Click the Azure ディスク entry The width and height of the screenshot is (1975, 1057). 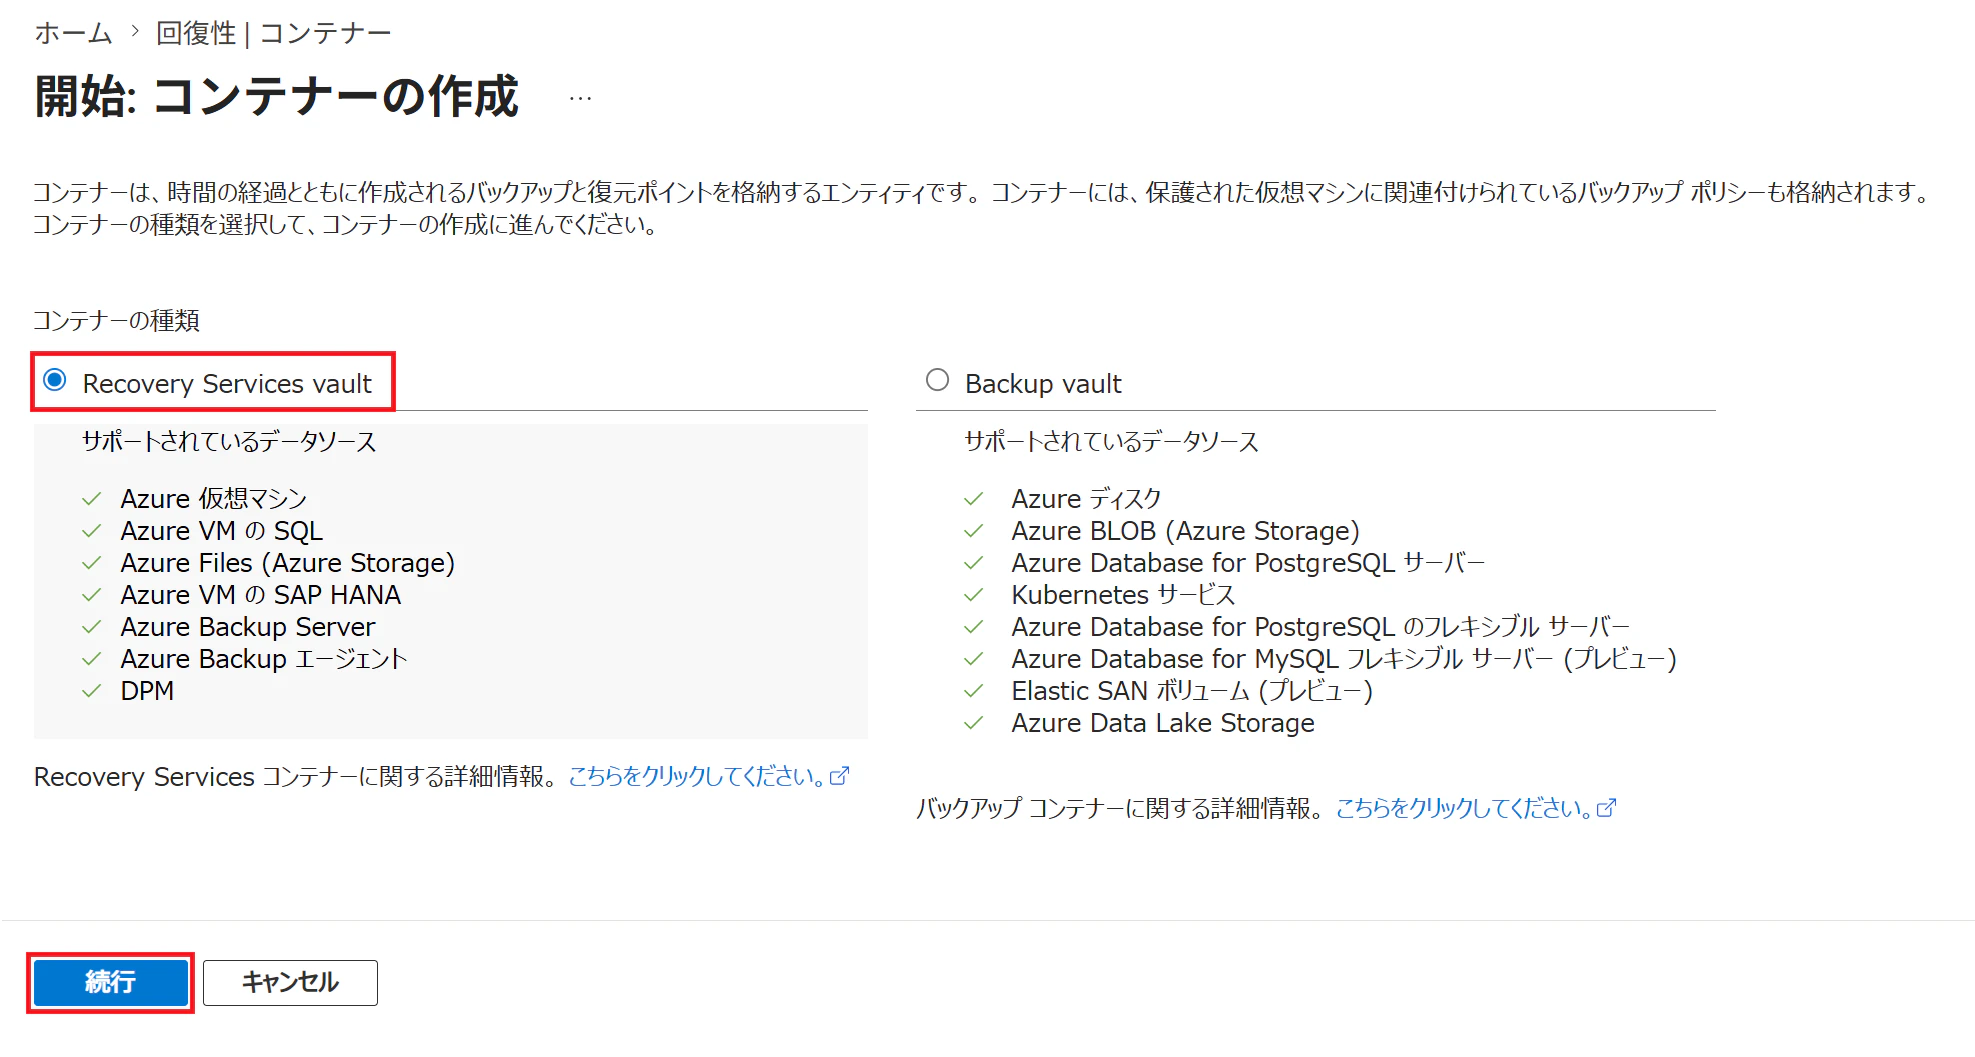[x=1087, y=499]
